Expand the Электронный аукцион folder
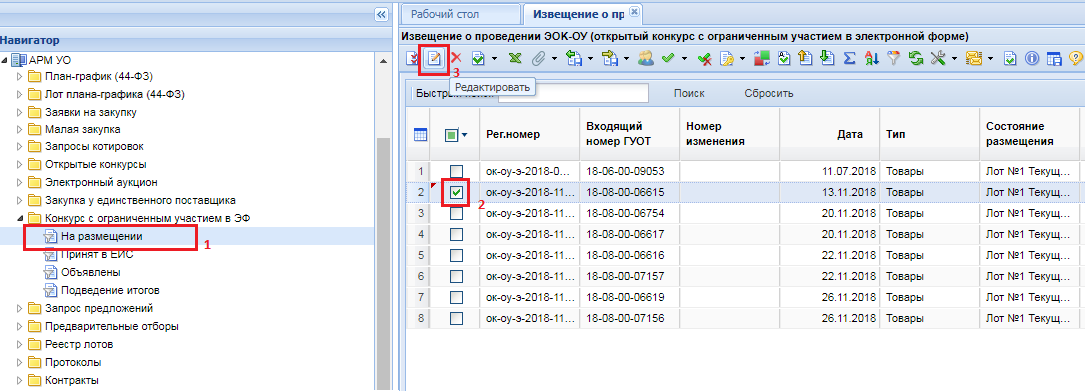Image resolution: width=1085 pixels, height=391 pixels. point(19,183)
